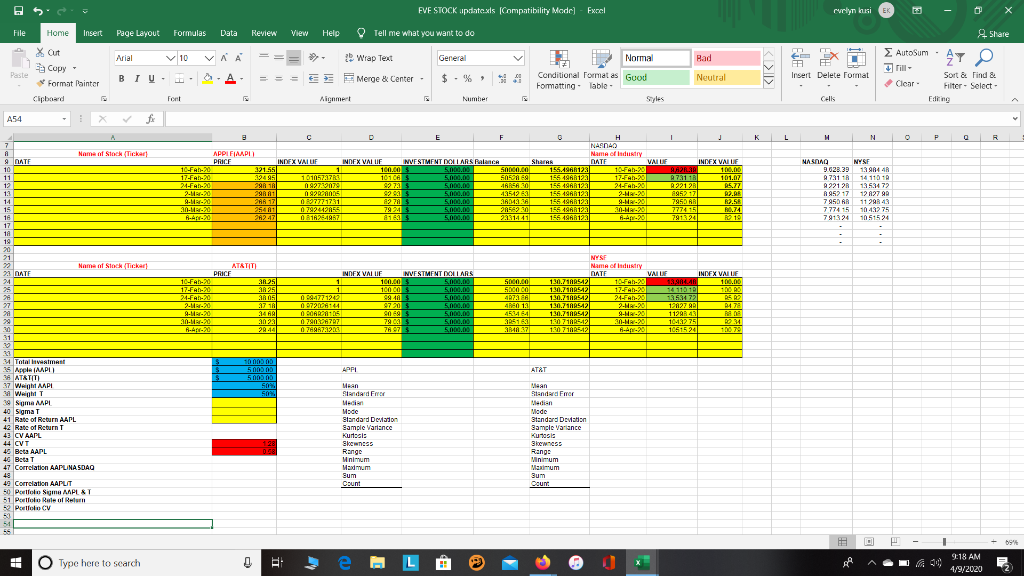Click Tell me what you want to do
This screenshot has width=1024, height=576.
pos(424,33)
